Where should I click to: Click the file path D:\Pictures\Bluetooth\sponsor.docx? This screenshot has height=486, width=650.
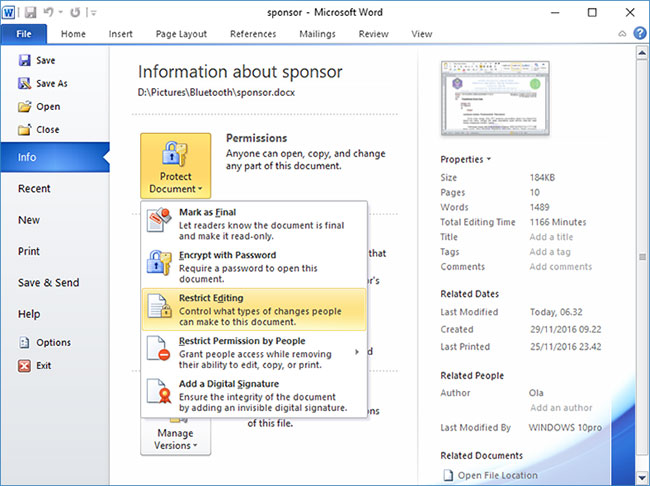pos(216,92)
